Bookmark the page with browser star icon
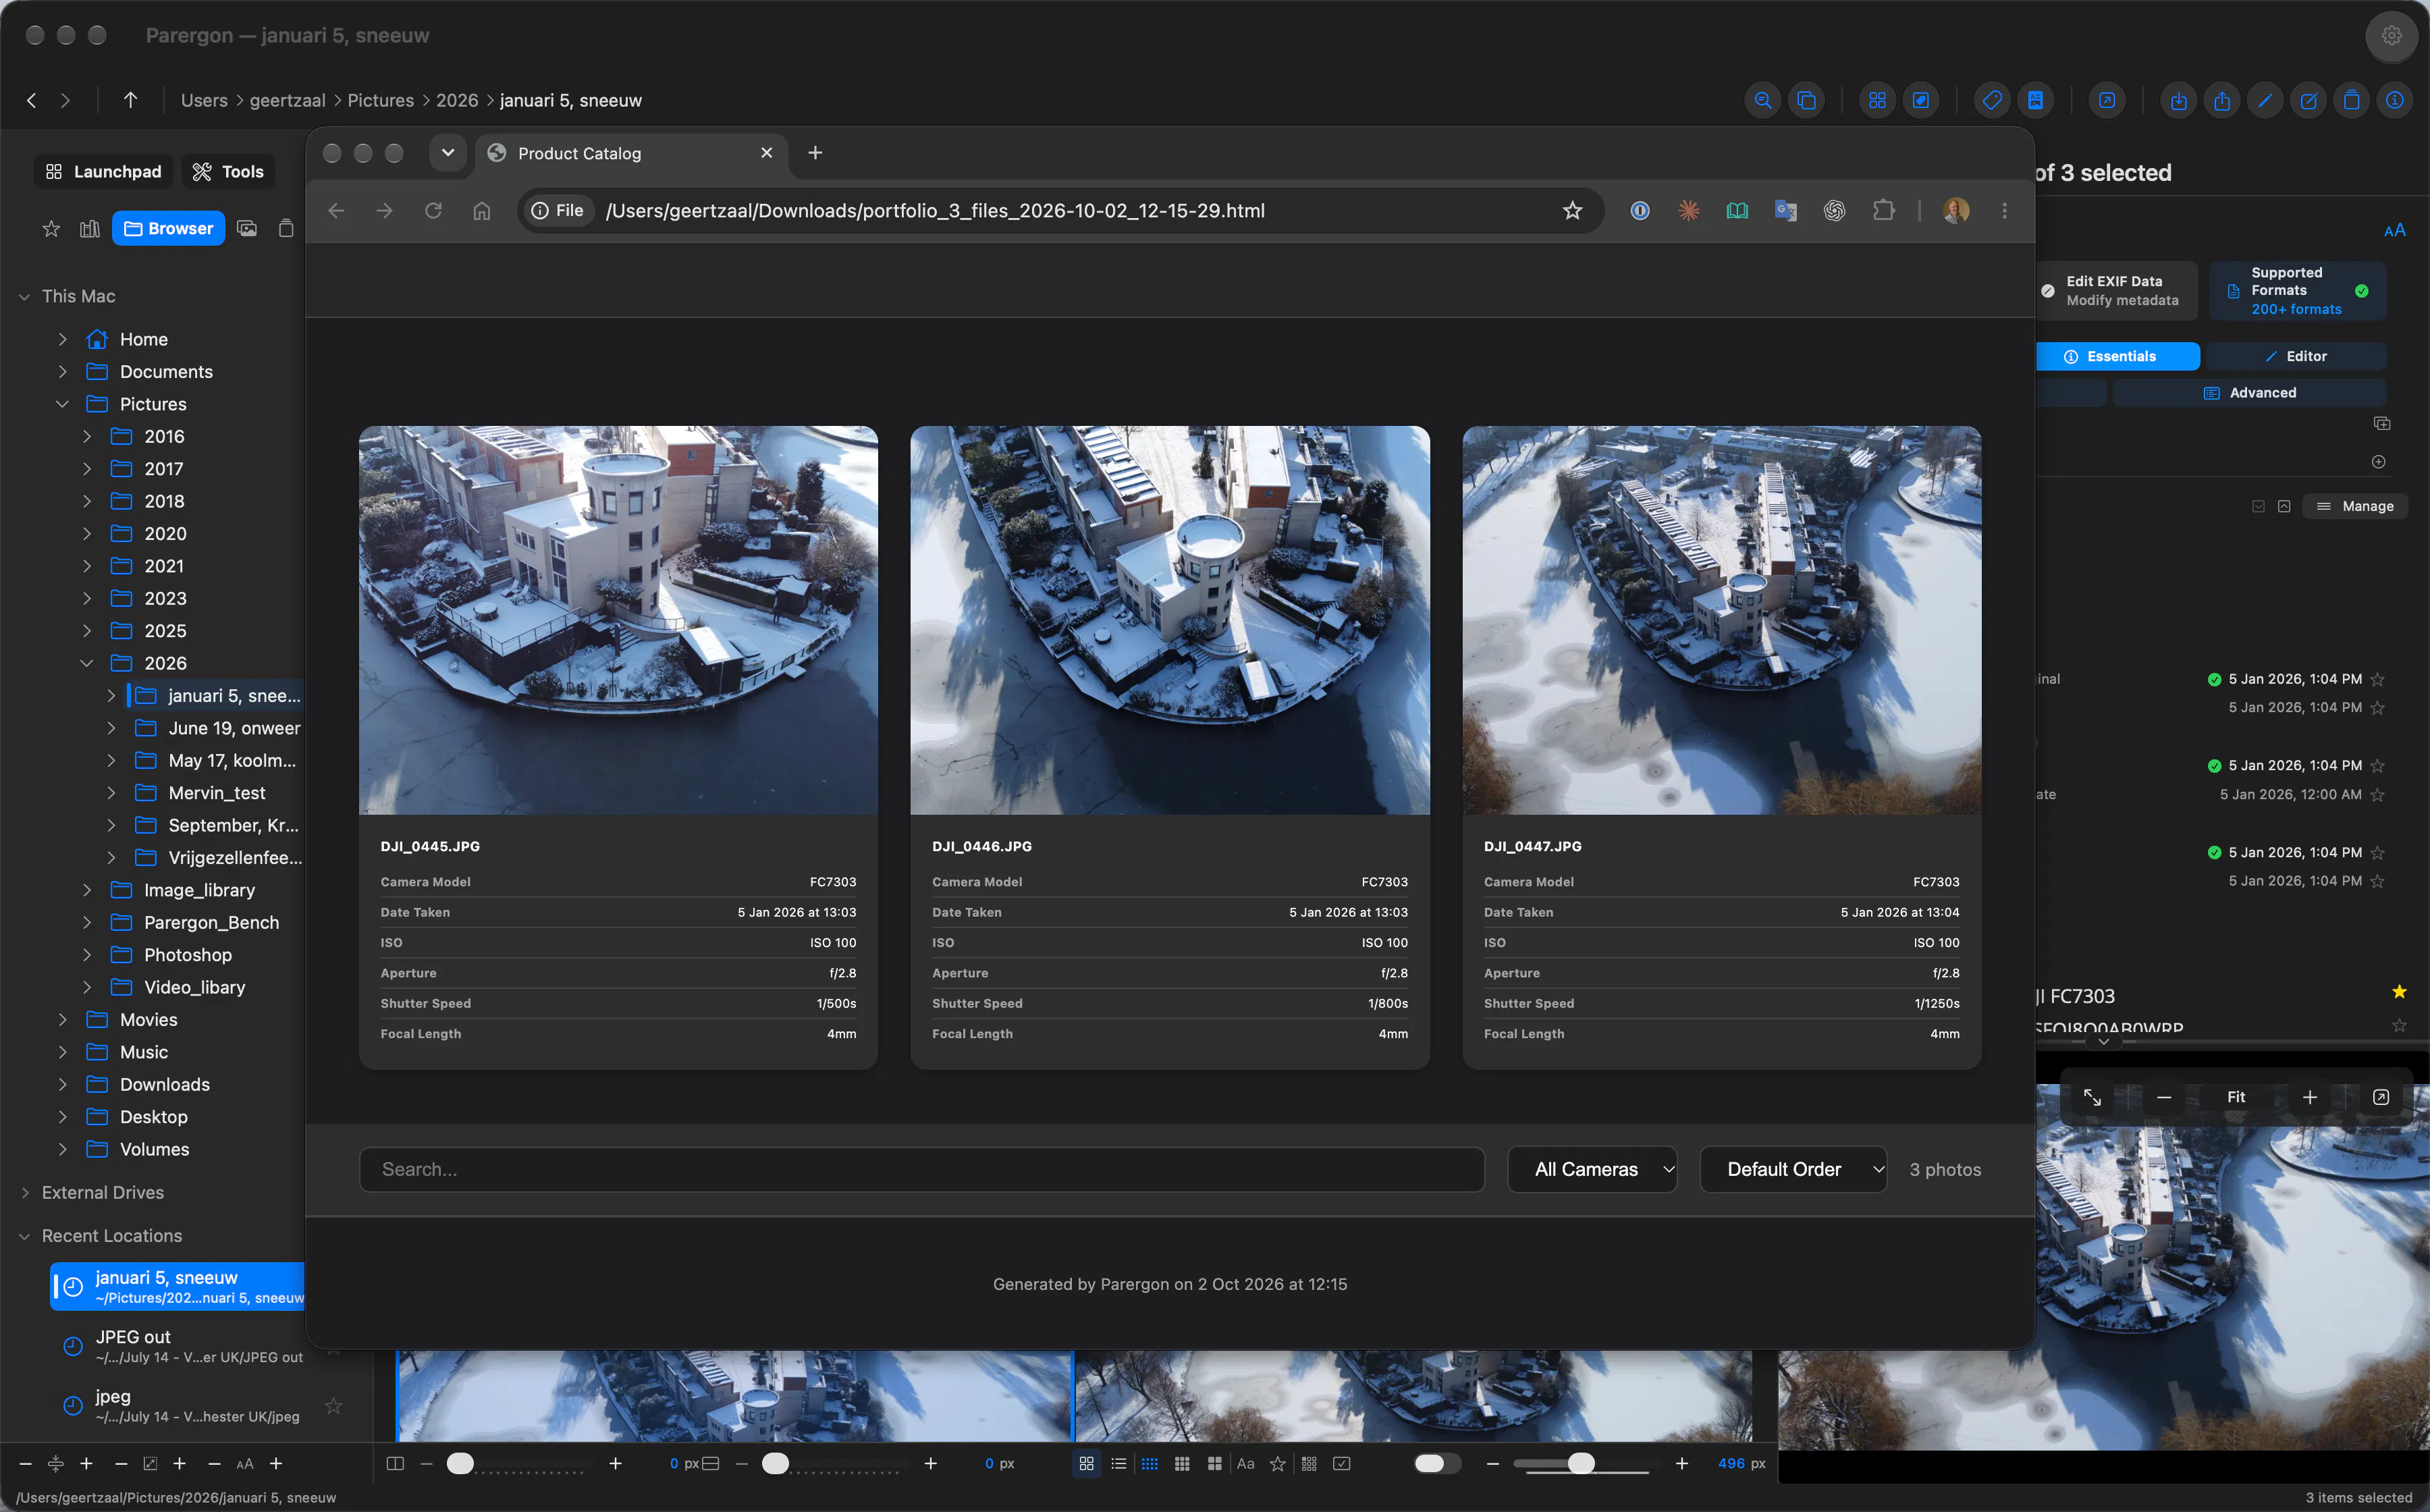Image resolution: width=2430 pixels, height=1512 pixels. (1573, 210)
